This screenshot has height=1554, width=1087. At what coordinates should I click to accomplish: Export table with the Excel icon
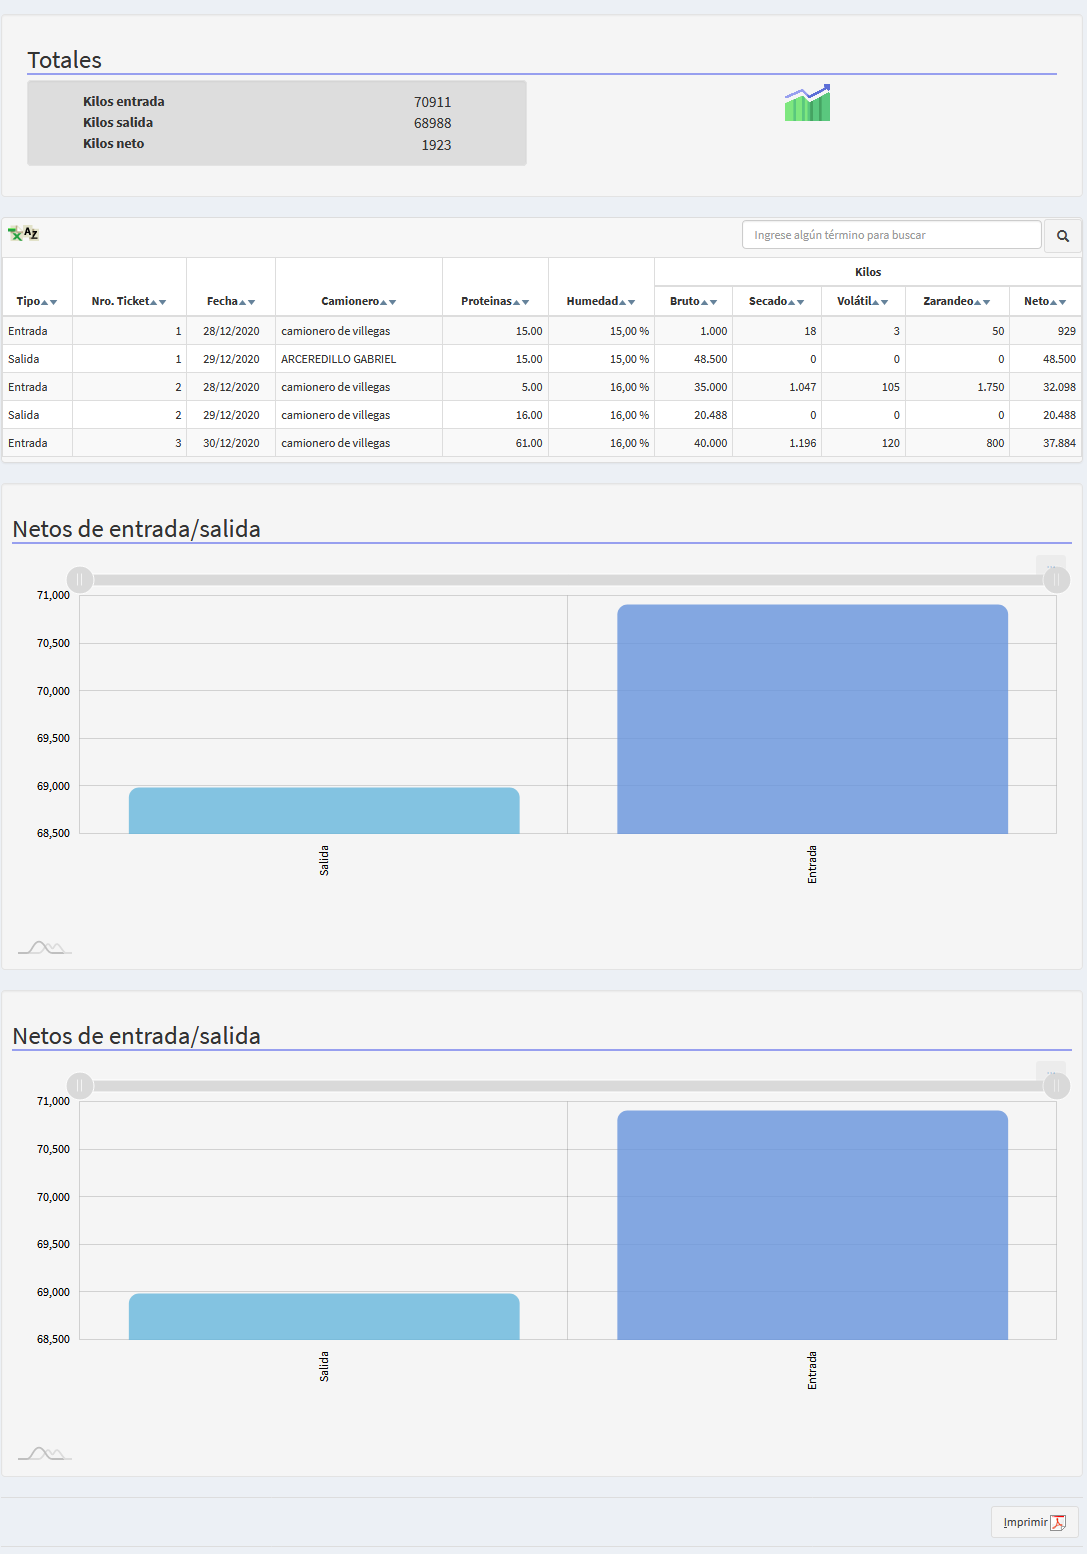coord(22,234)
